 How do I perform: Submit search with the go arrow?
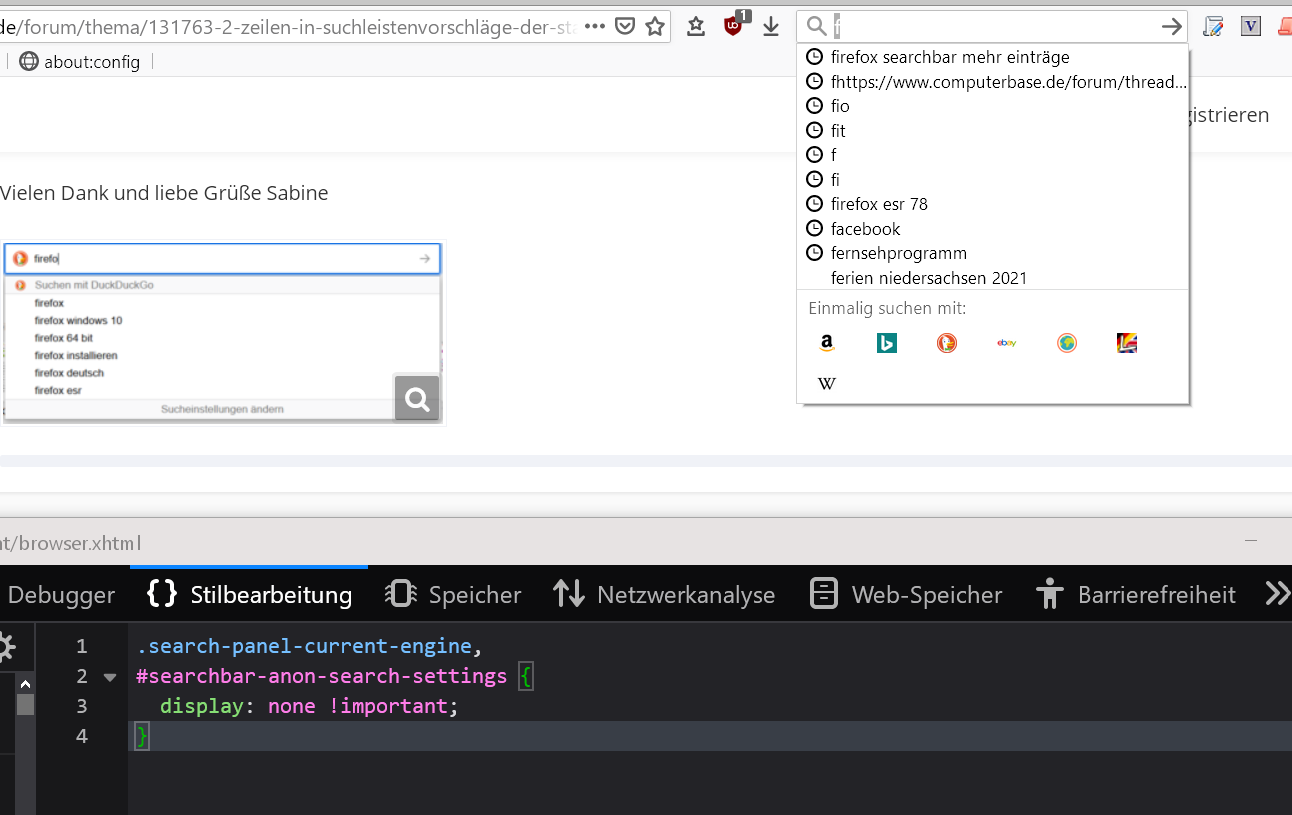(x=1171, y=27)
